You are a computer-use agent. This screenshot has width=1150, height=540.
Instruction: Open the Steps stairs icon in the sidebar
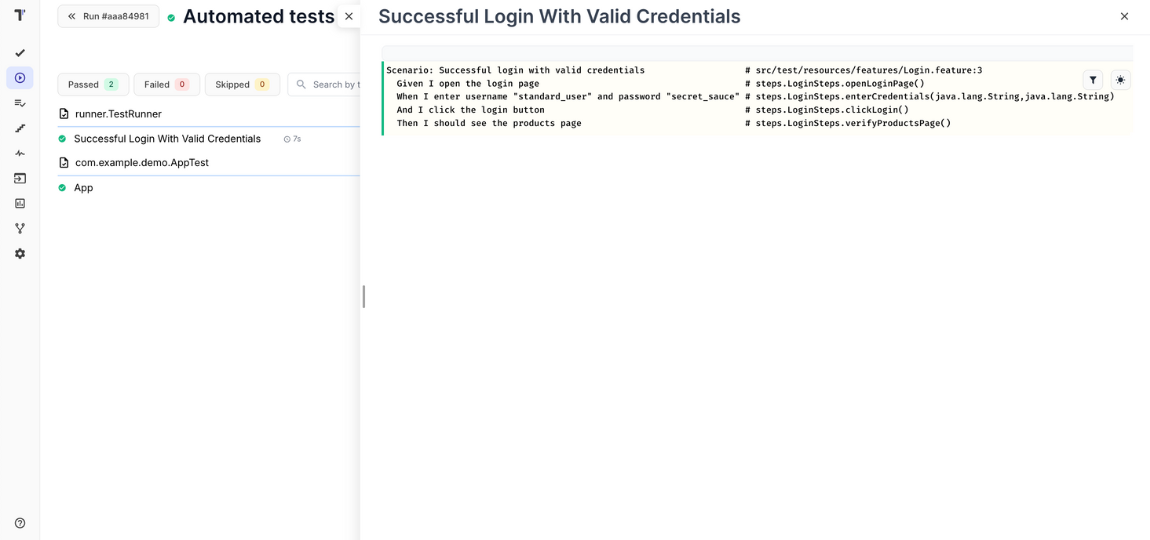pos(19,128)
